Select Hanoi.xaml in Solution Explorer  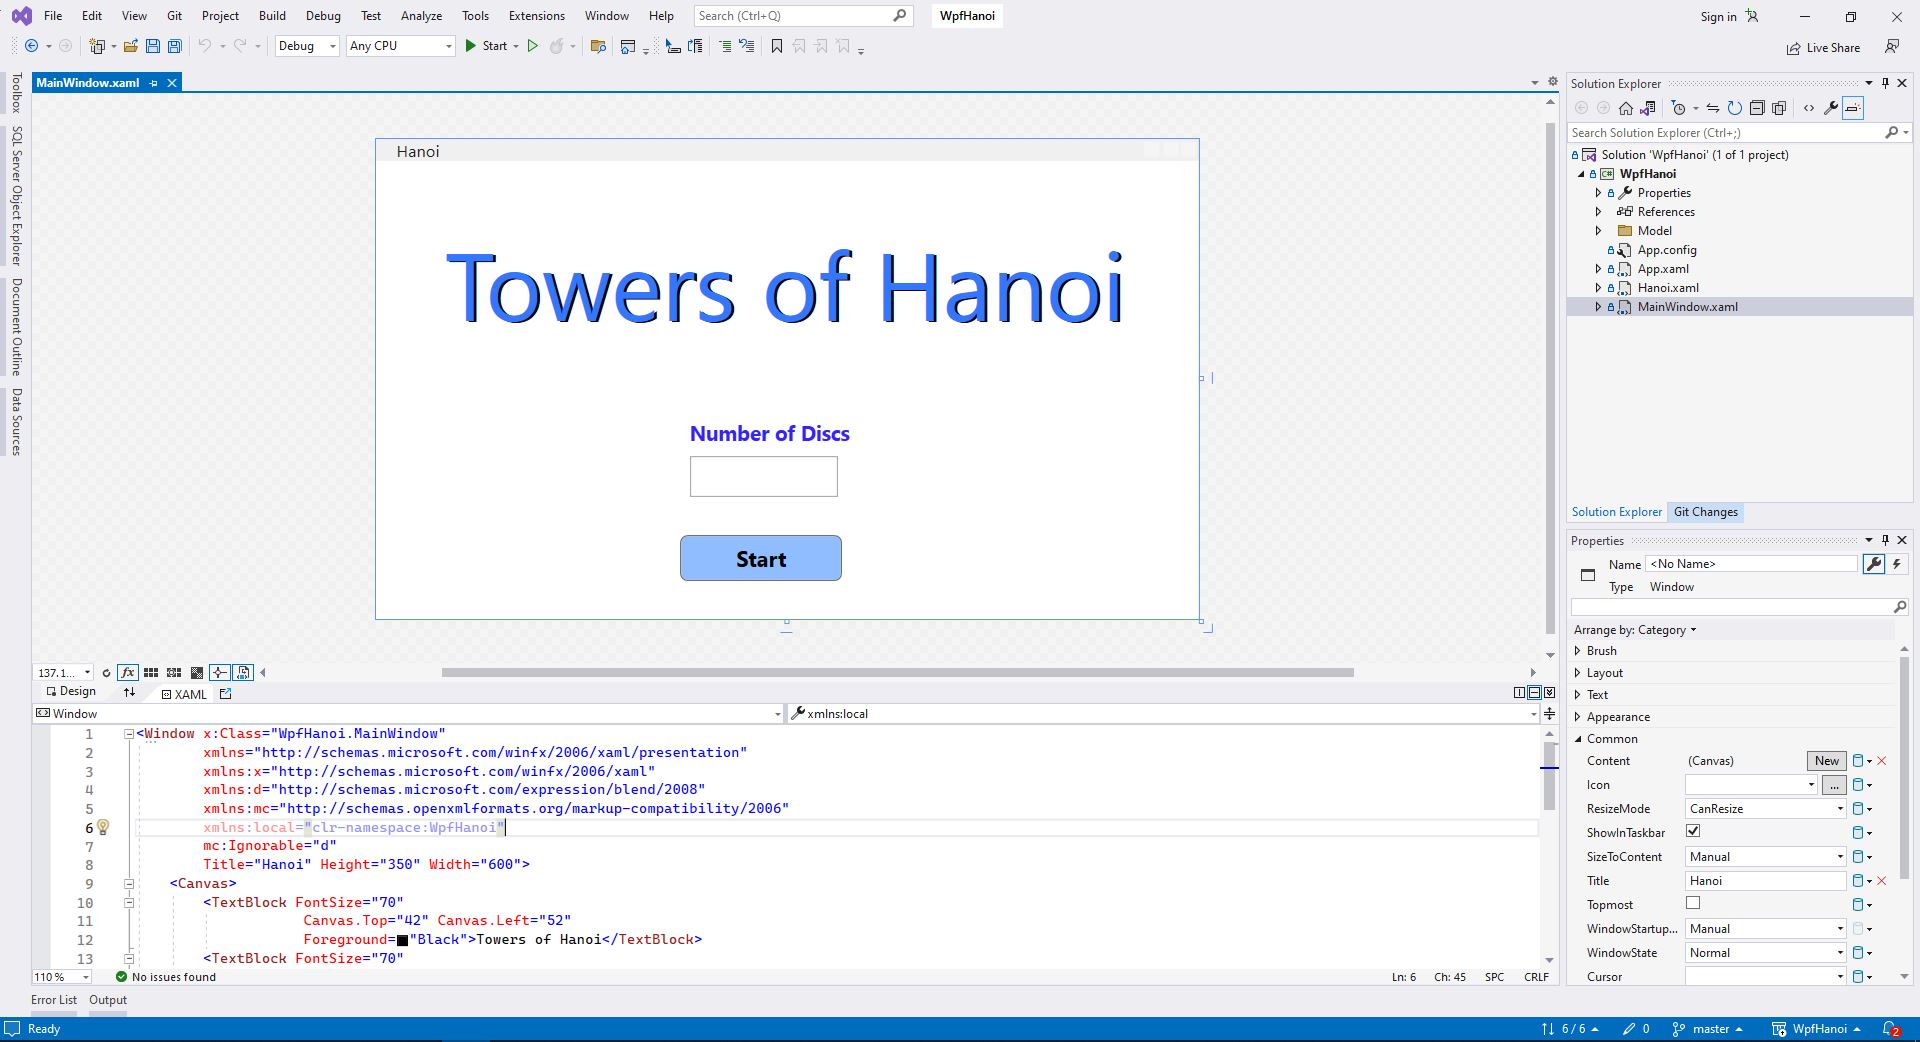1667,288
